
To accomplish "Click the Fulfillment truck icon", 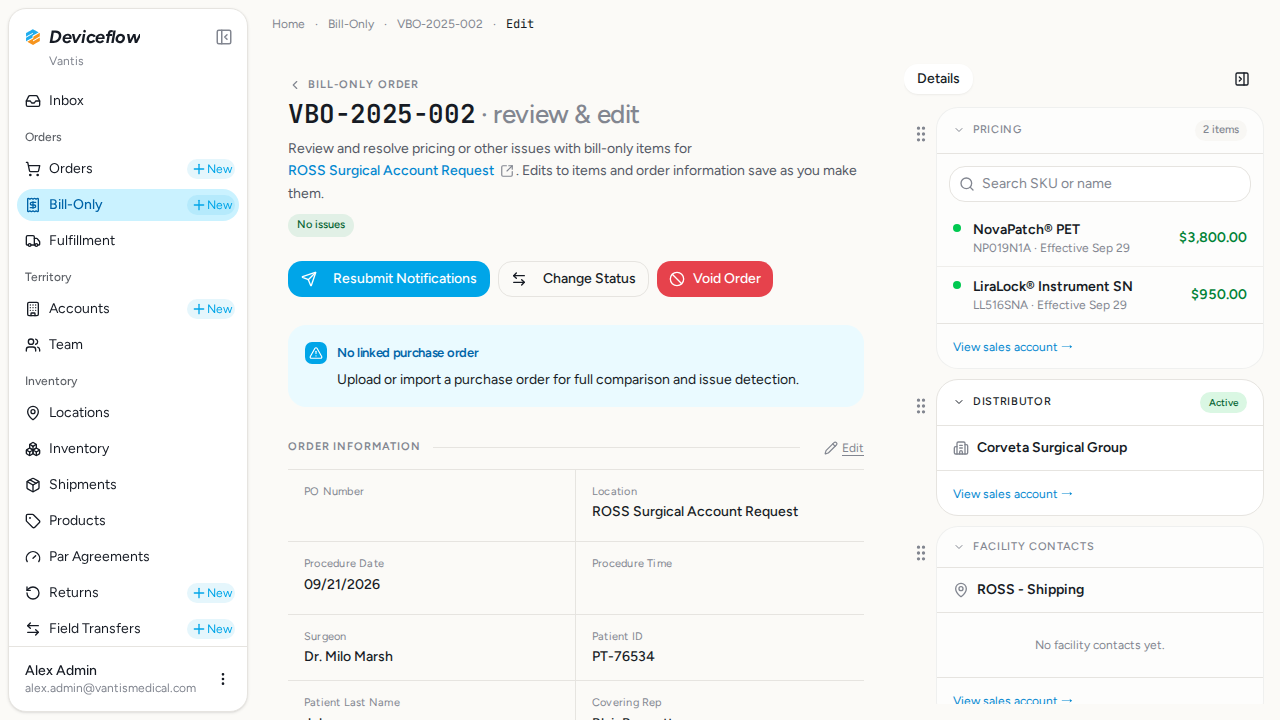I will (x=33, y=241).
